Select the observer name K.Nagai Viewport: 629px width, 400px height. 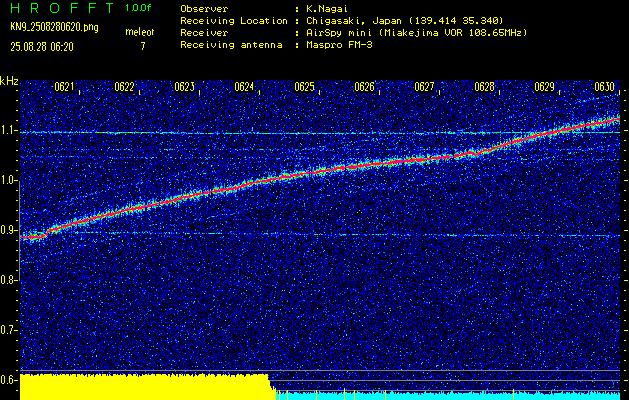tap(327, 9)
